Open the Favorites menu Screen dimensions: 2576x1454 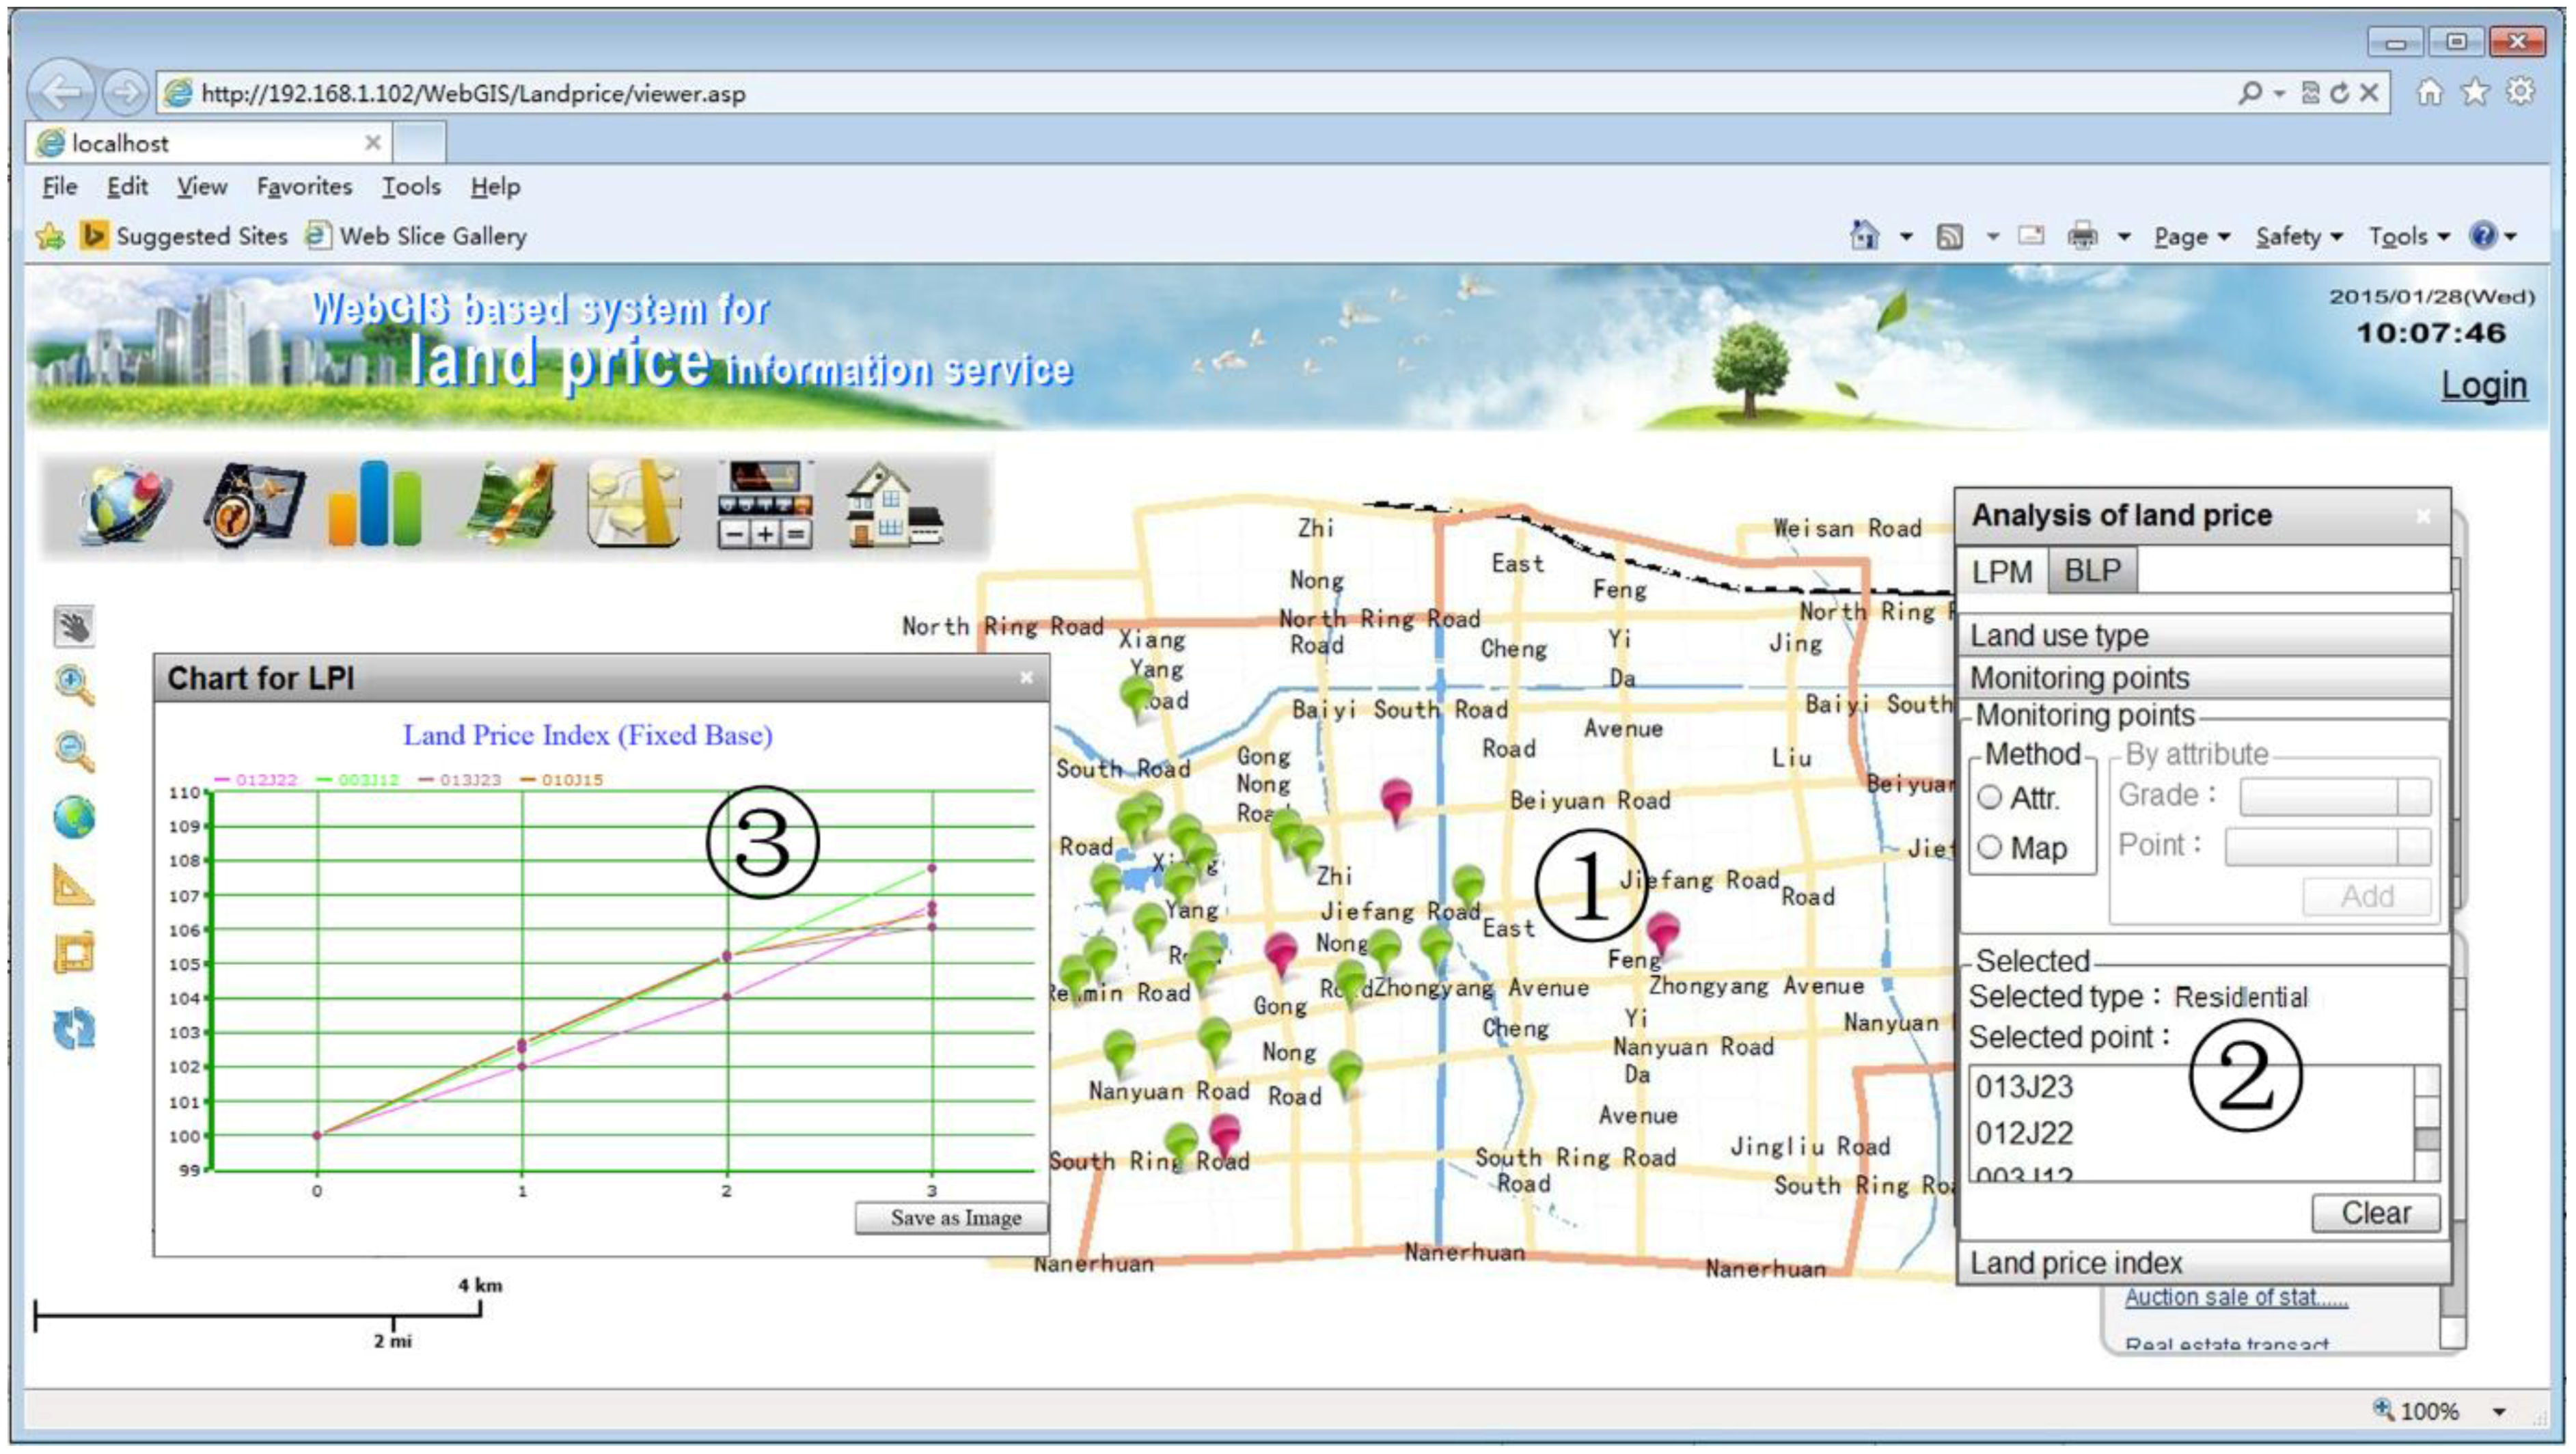pyautogui.click(x=304, y=186)
